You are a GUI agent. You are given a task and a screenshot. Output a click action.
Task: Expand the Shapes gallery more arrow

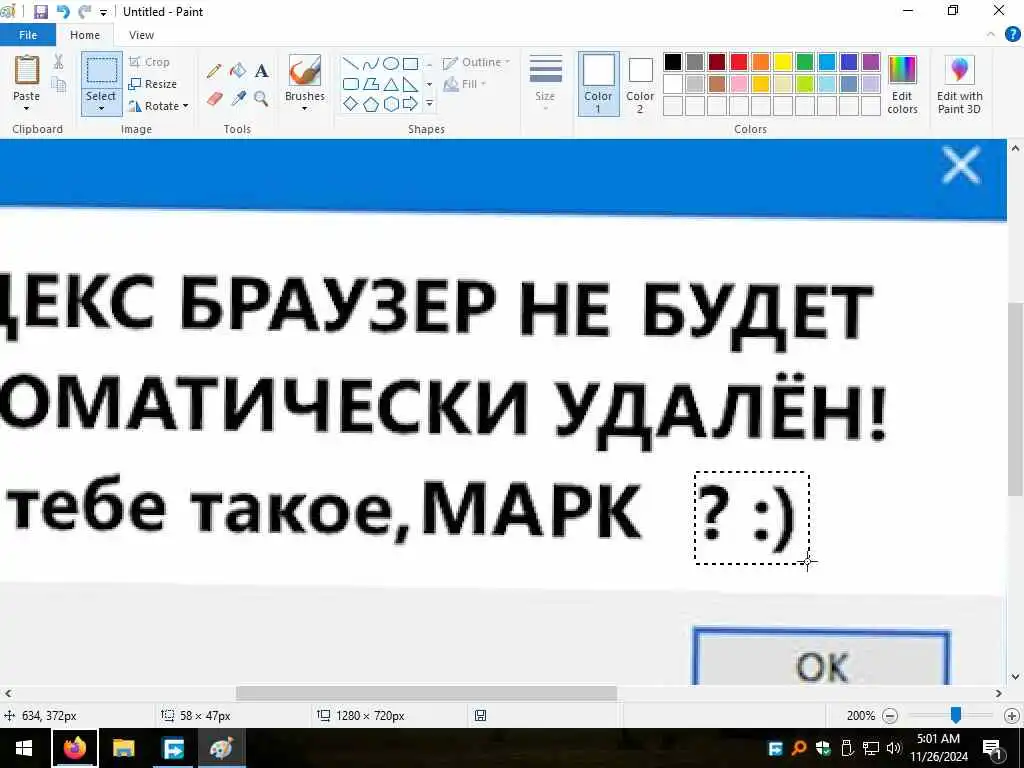coord(430,104)
